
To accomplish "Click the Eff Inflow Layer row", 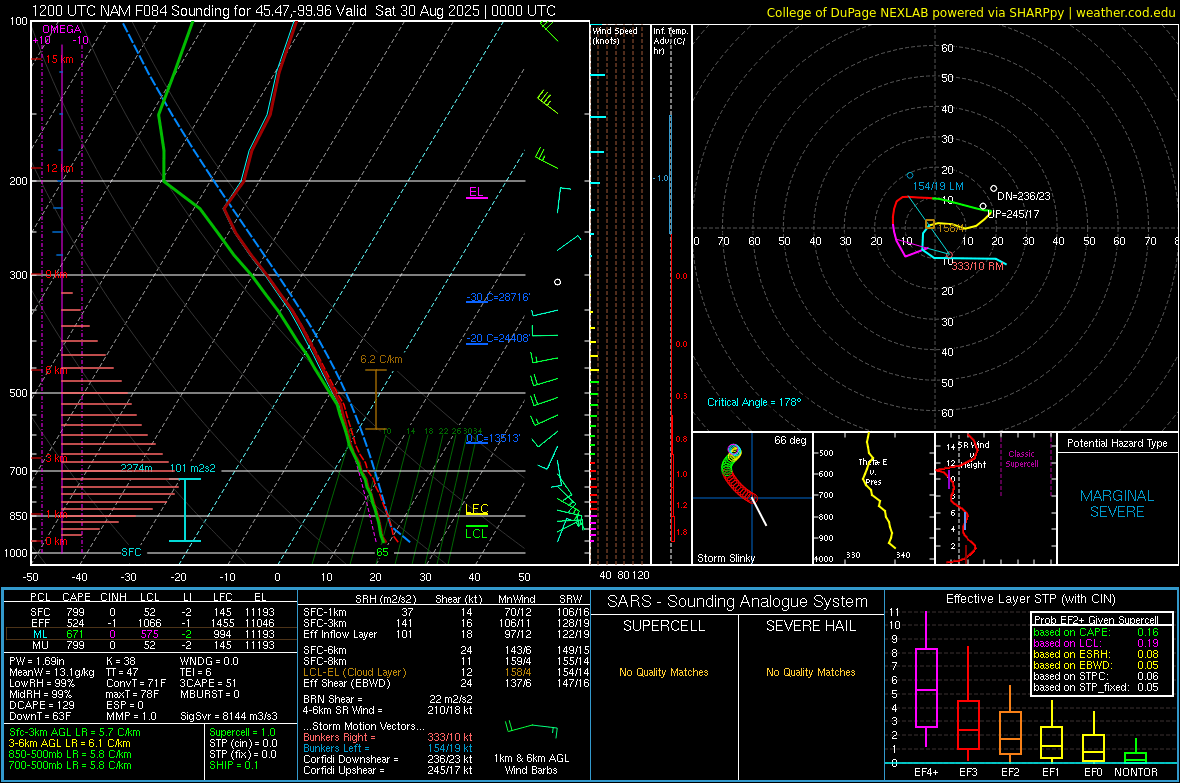I will [x=446, y=634].
